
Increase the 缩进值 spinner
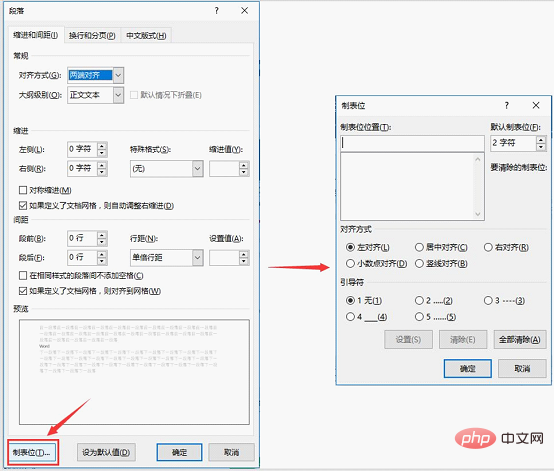pyautogui.click(x=244, y=165)
